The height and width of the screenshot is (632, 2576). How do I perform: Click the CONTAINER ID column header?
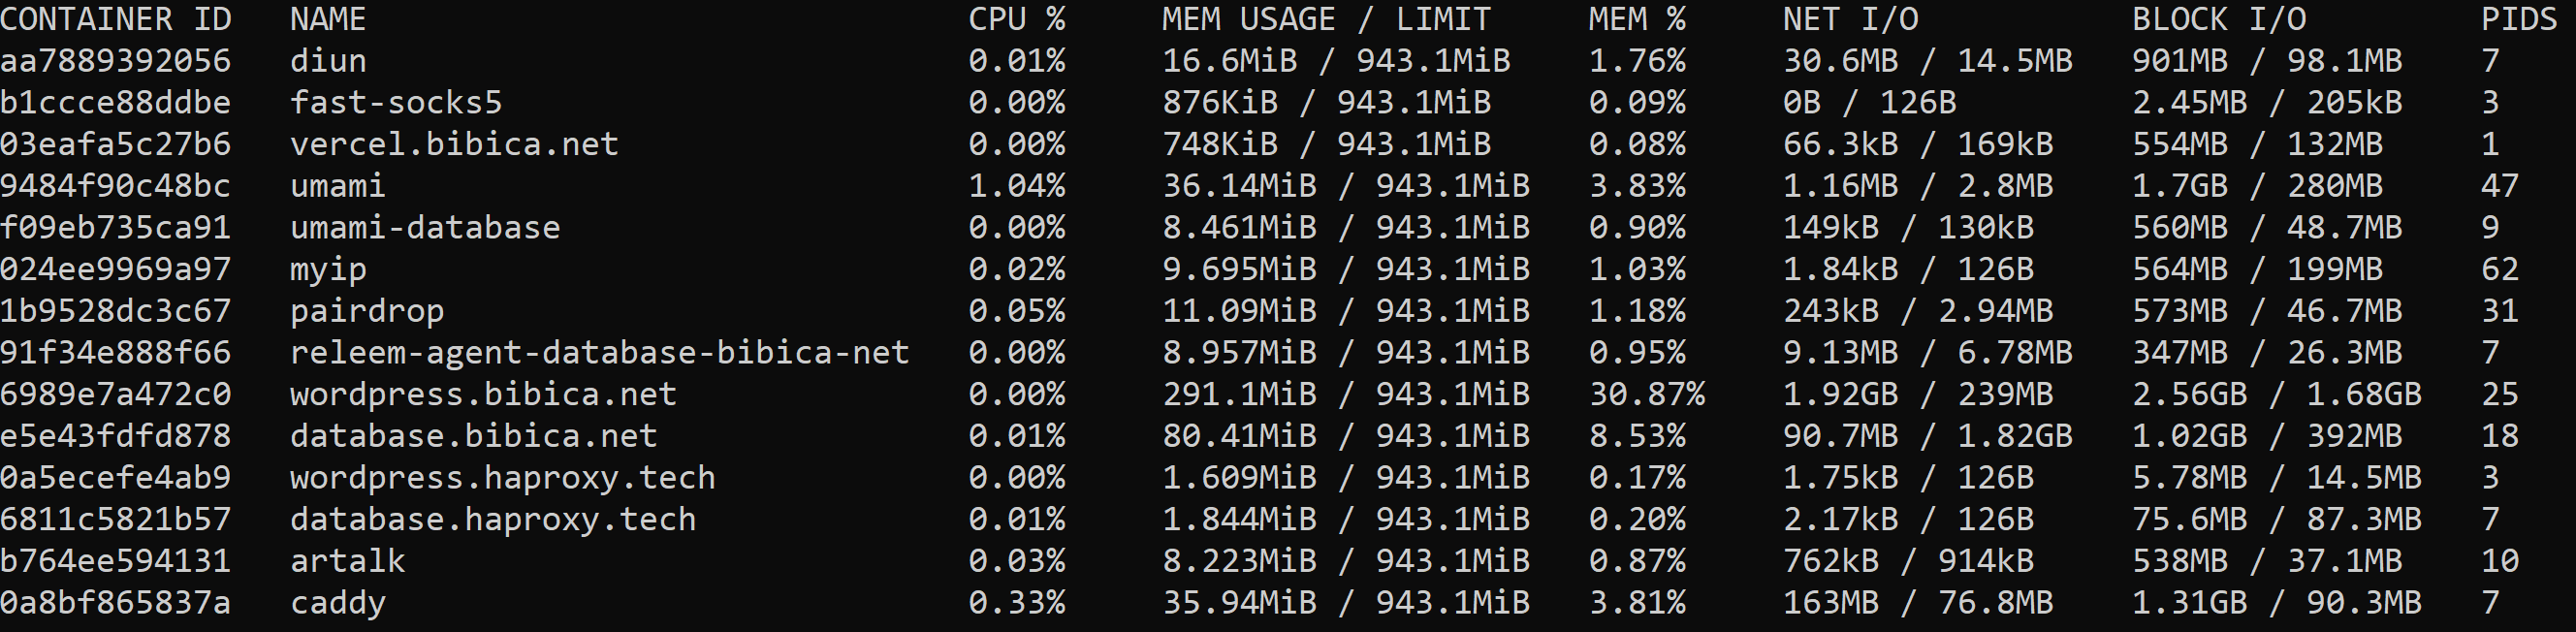click(x=116, y=19)
